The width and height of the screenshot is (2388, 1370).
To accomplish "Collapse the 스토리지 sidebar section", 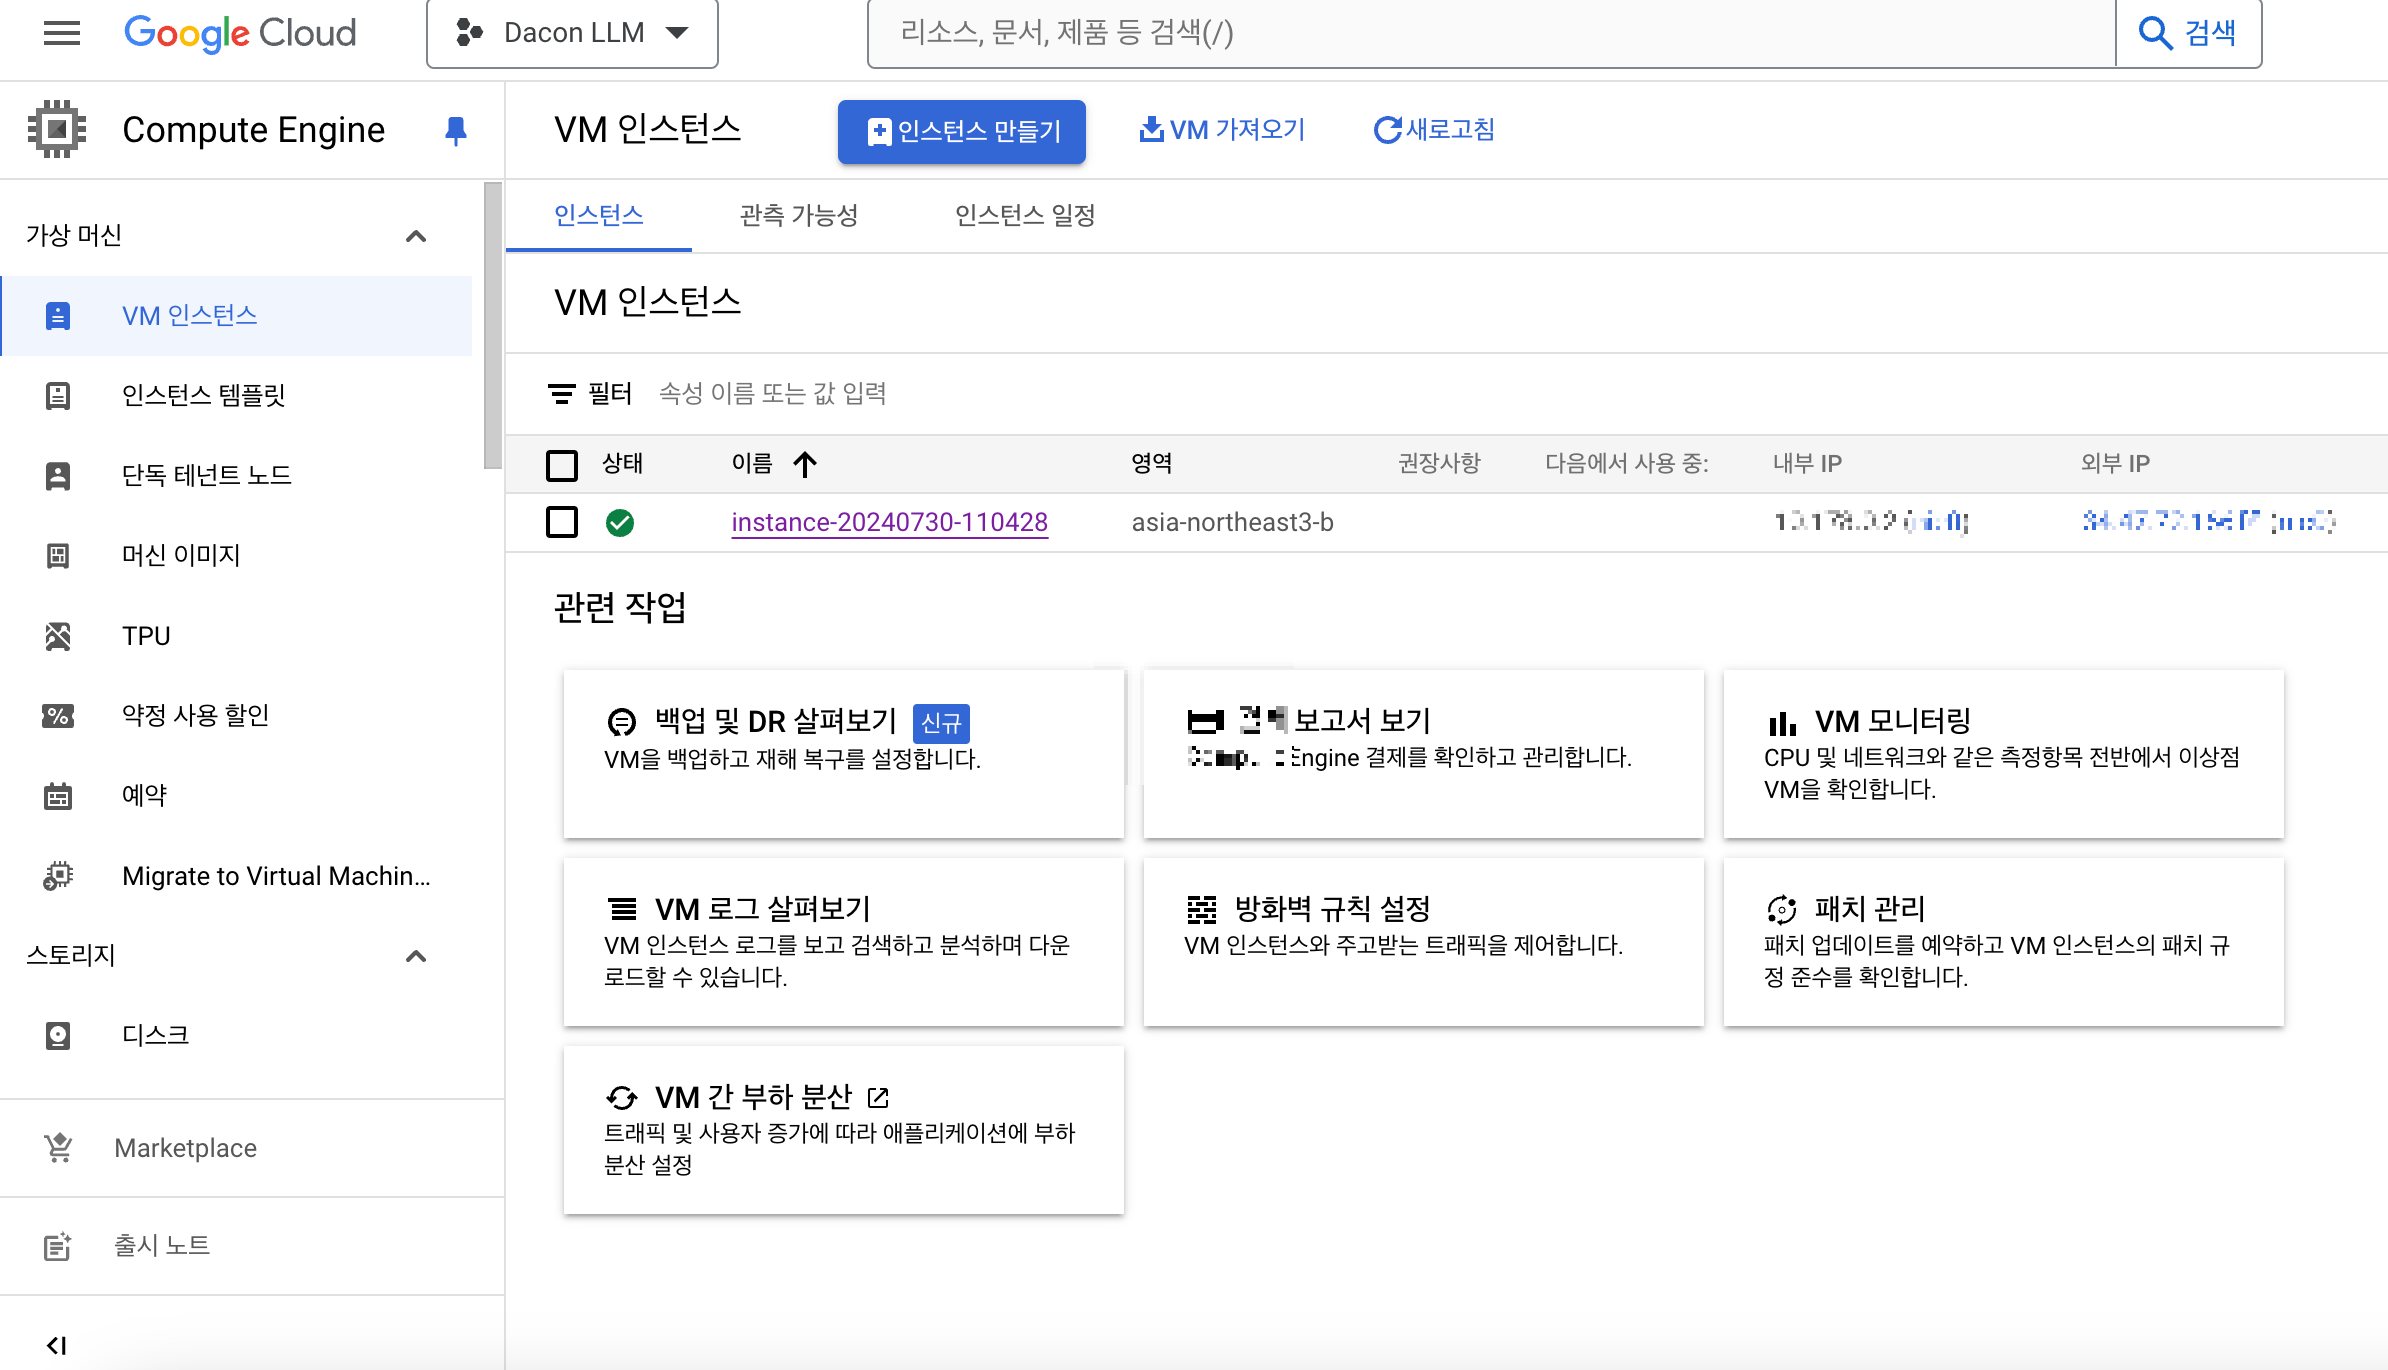I will click(416, 956).
